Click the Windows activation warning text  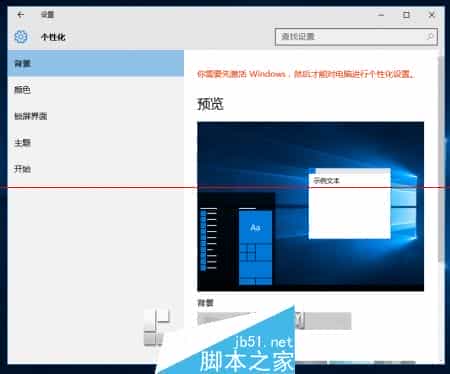point(306,74)
